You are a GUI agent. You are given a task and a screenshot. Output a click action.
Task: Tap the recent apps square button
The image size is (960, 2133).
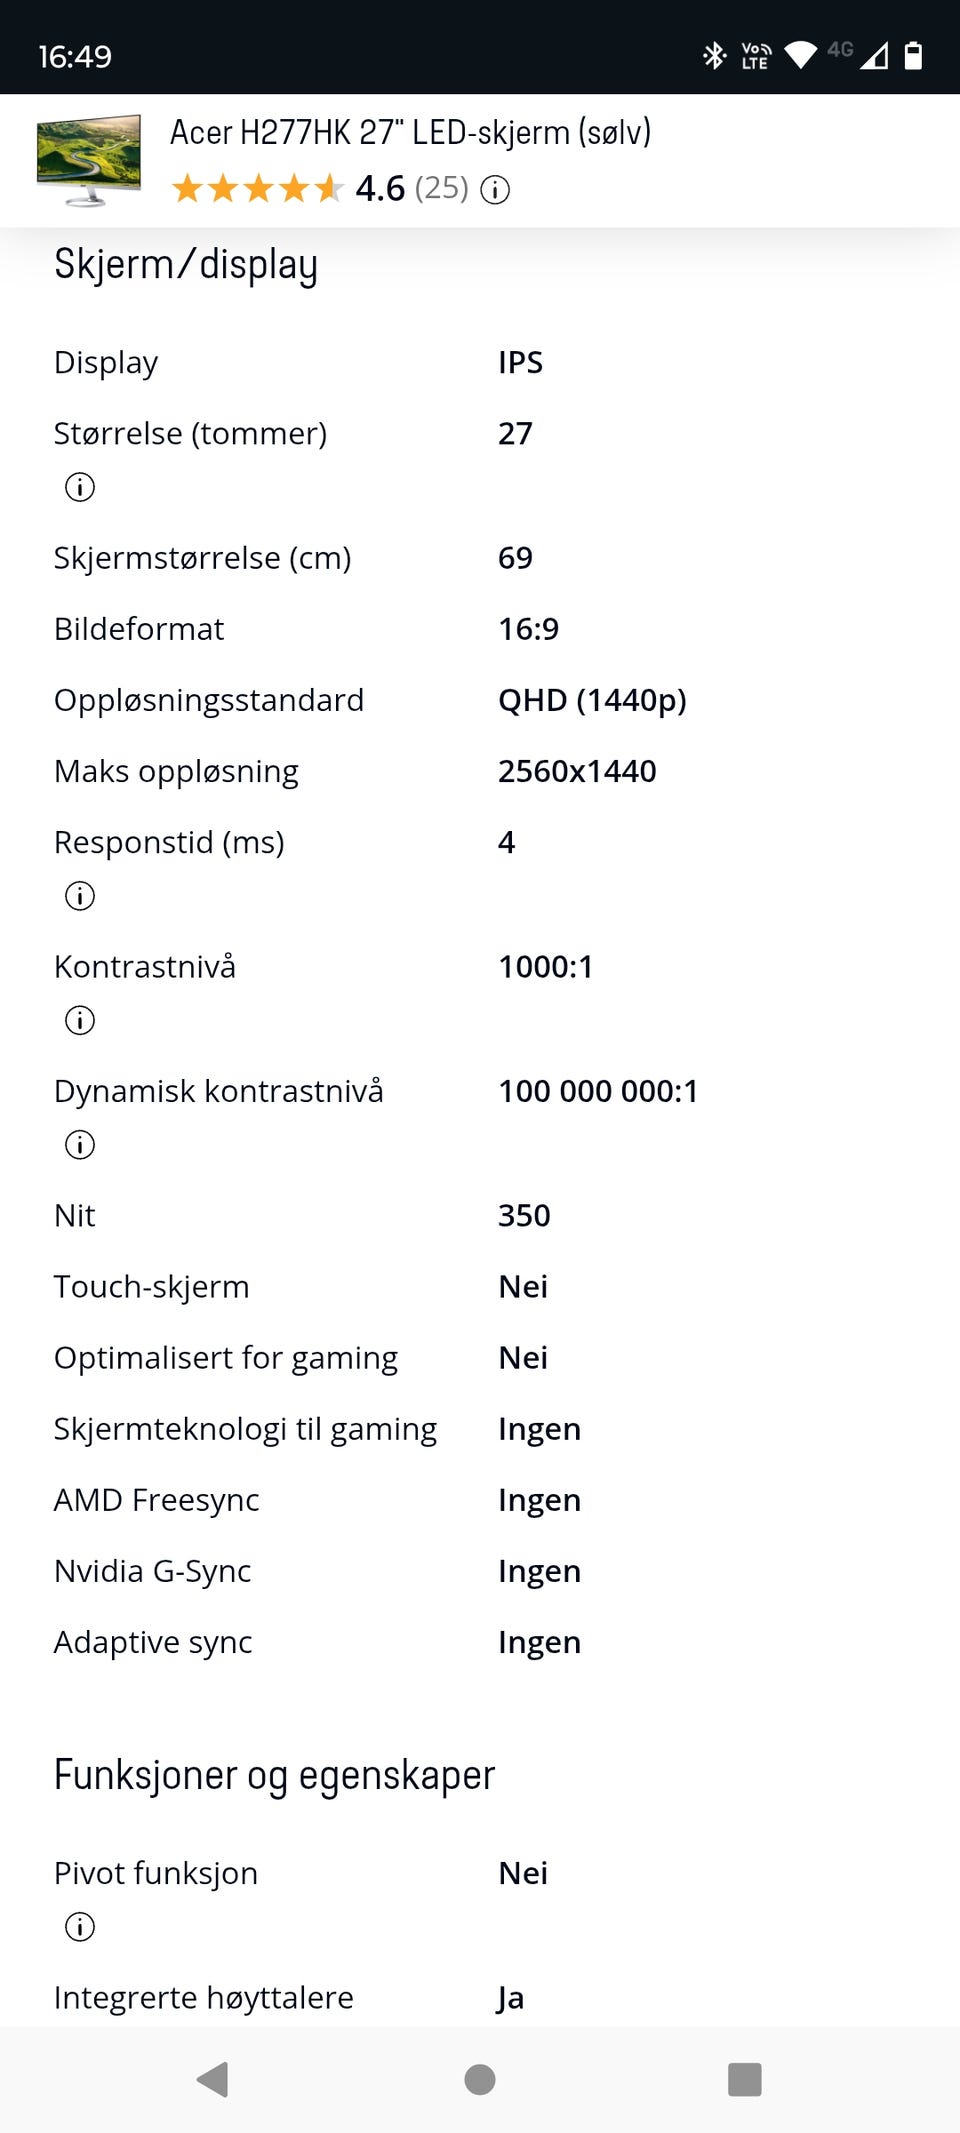point(744,2079)
